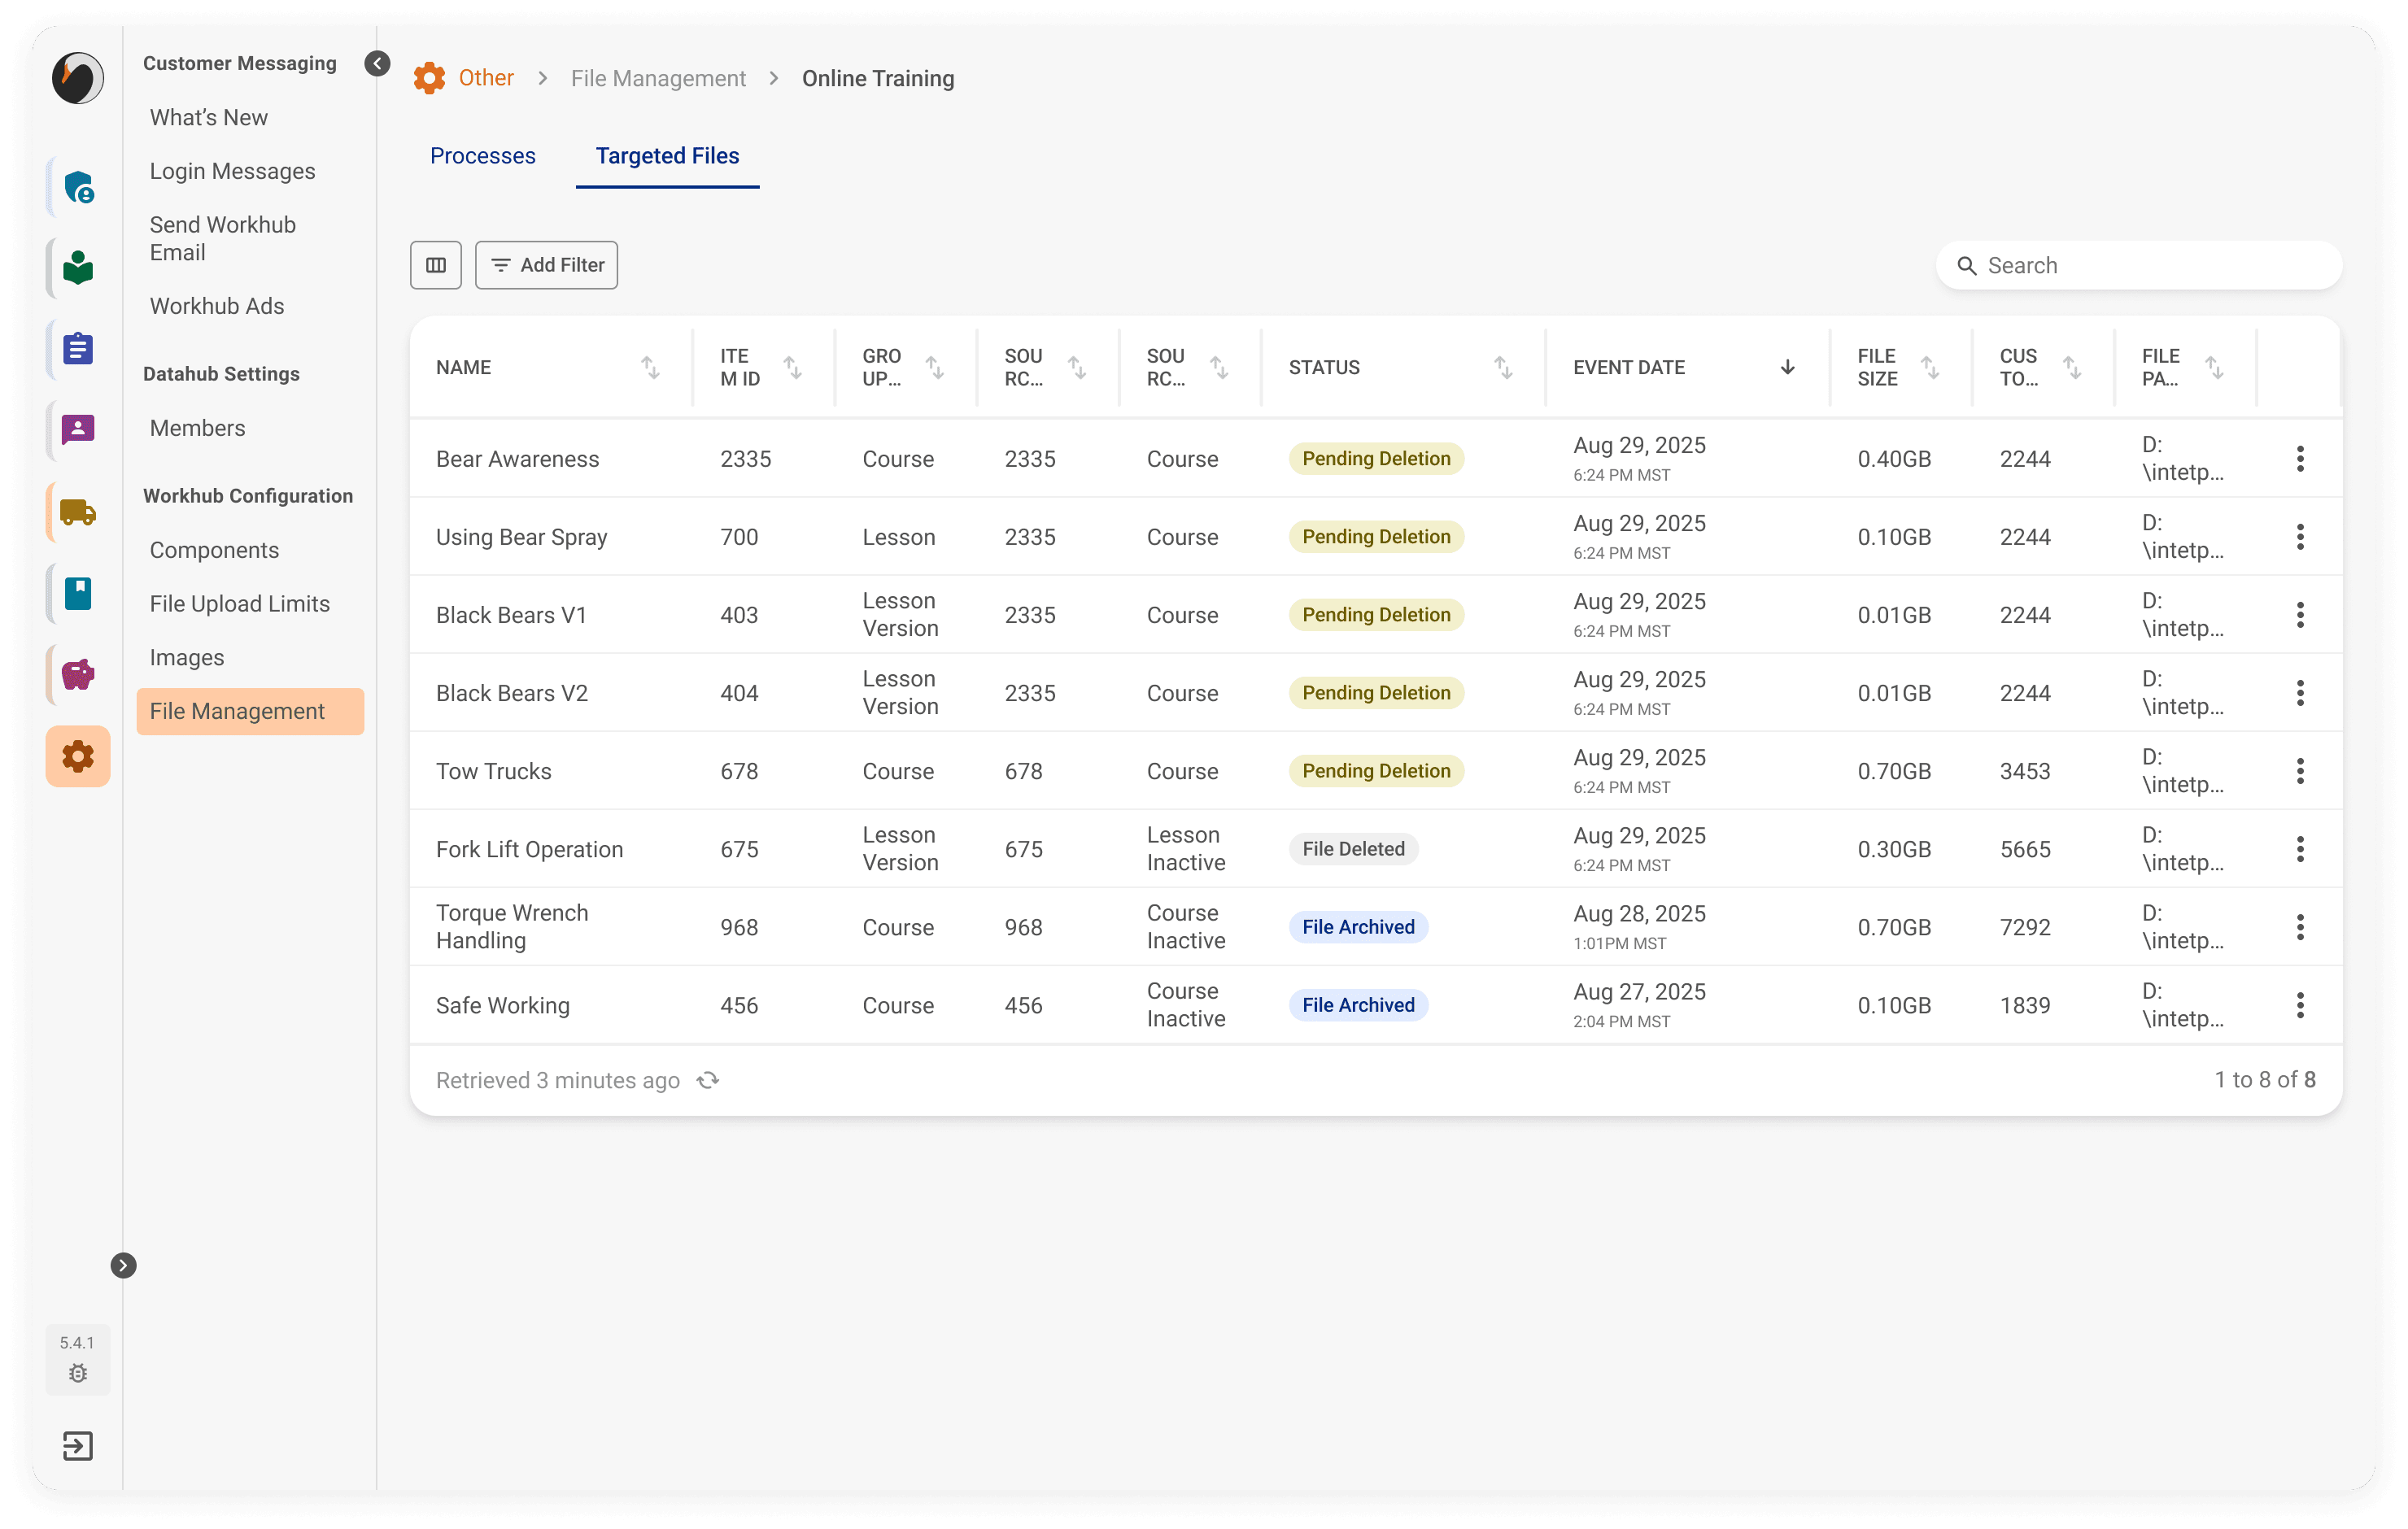Open the three-dot menu for the Safe Working row
2408x1529 pixels.
2299,1005
